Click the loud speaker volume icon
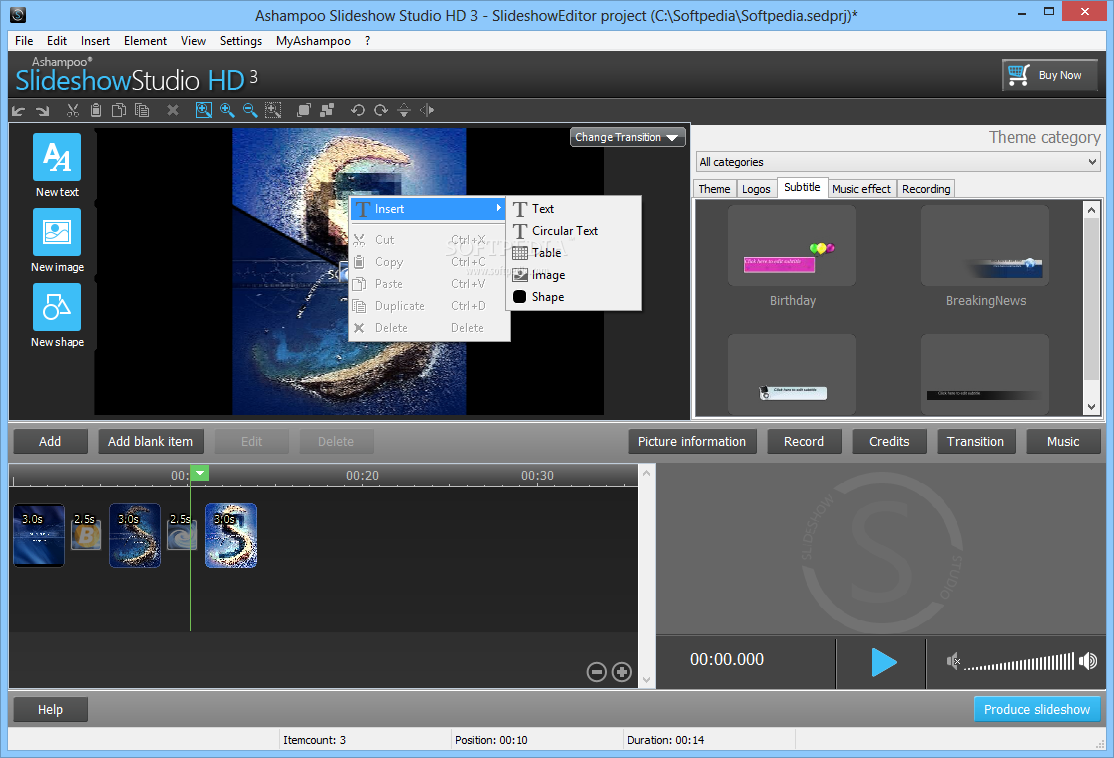Image resolution: width=1114 pixels, height=758 pixels. point(1088,661)
